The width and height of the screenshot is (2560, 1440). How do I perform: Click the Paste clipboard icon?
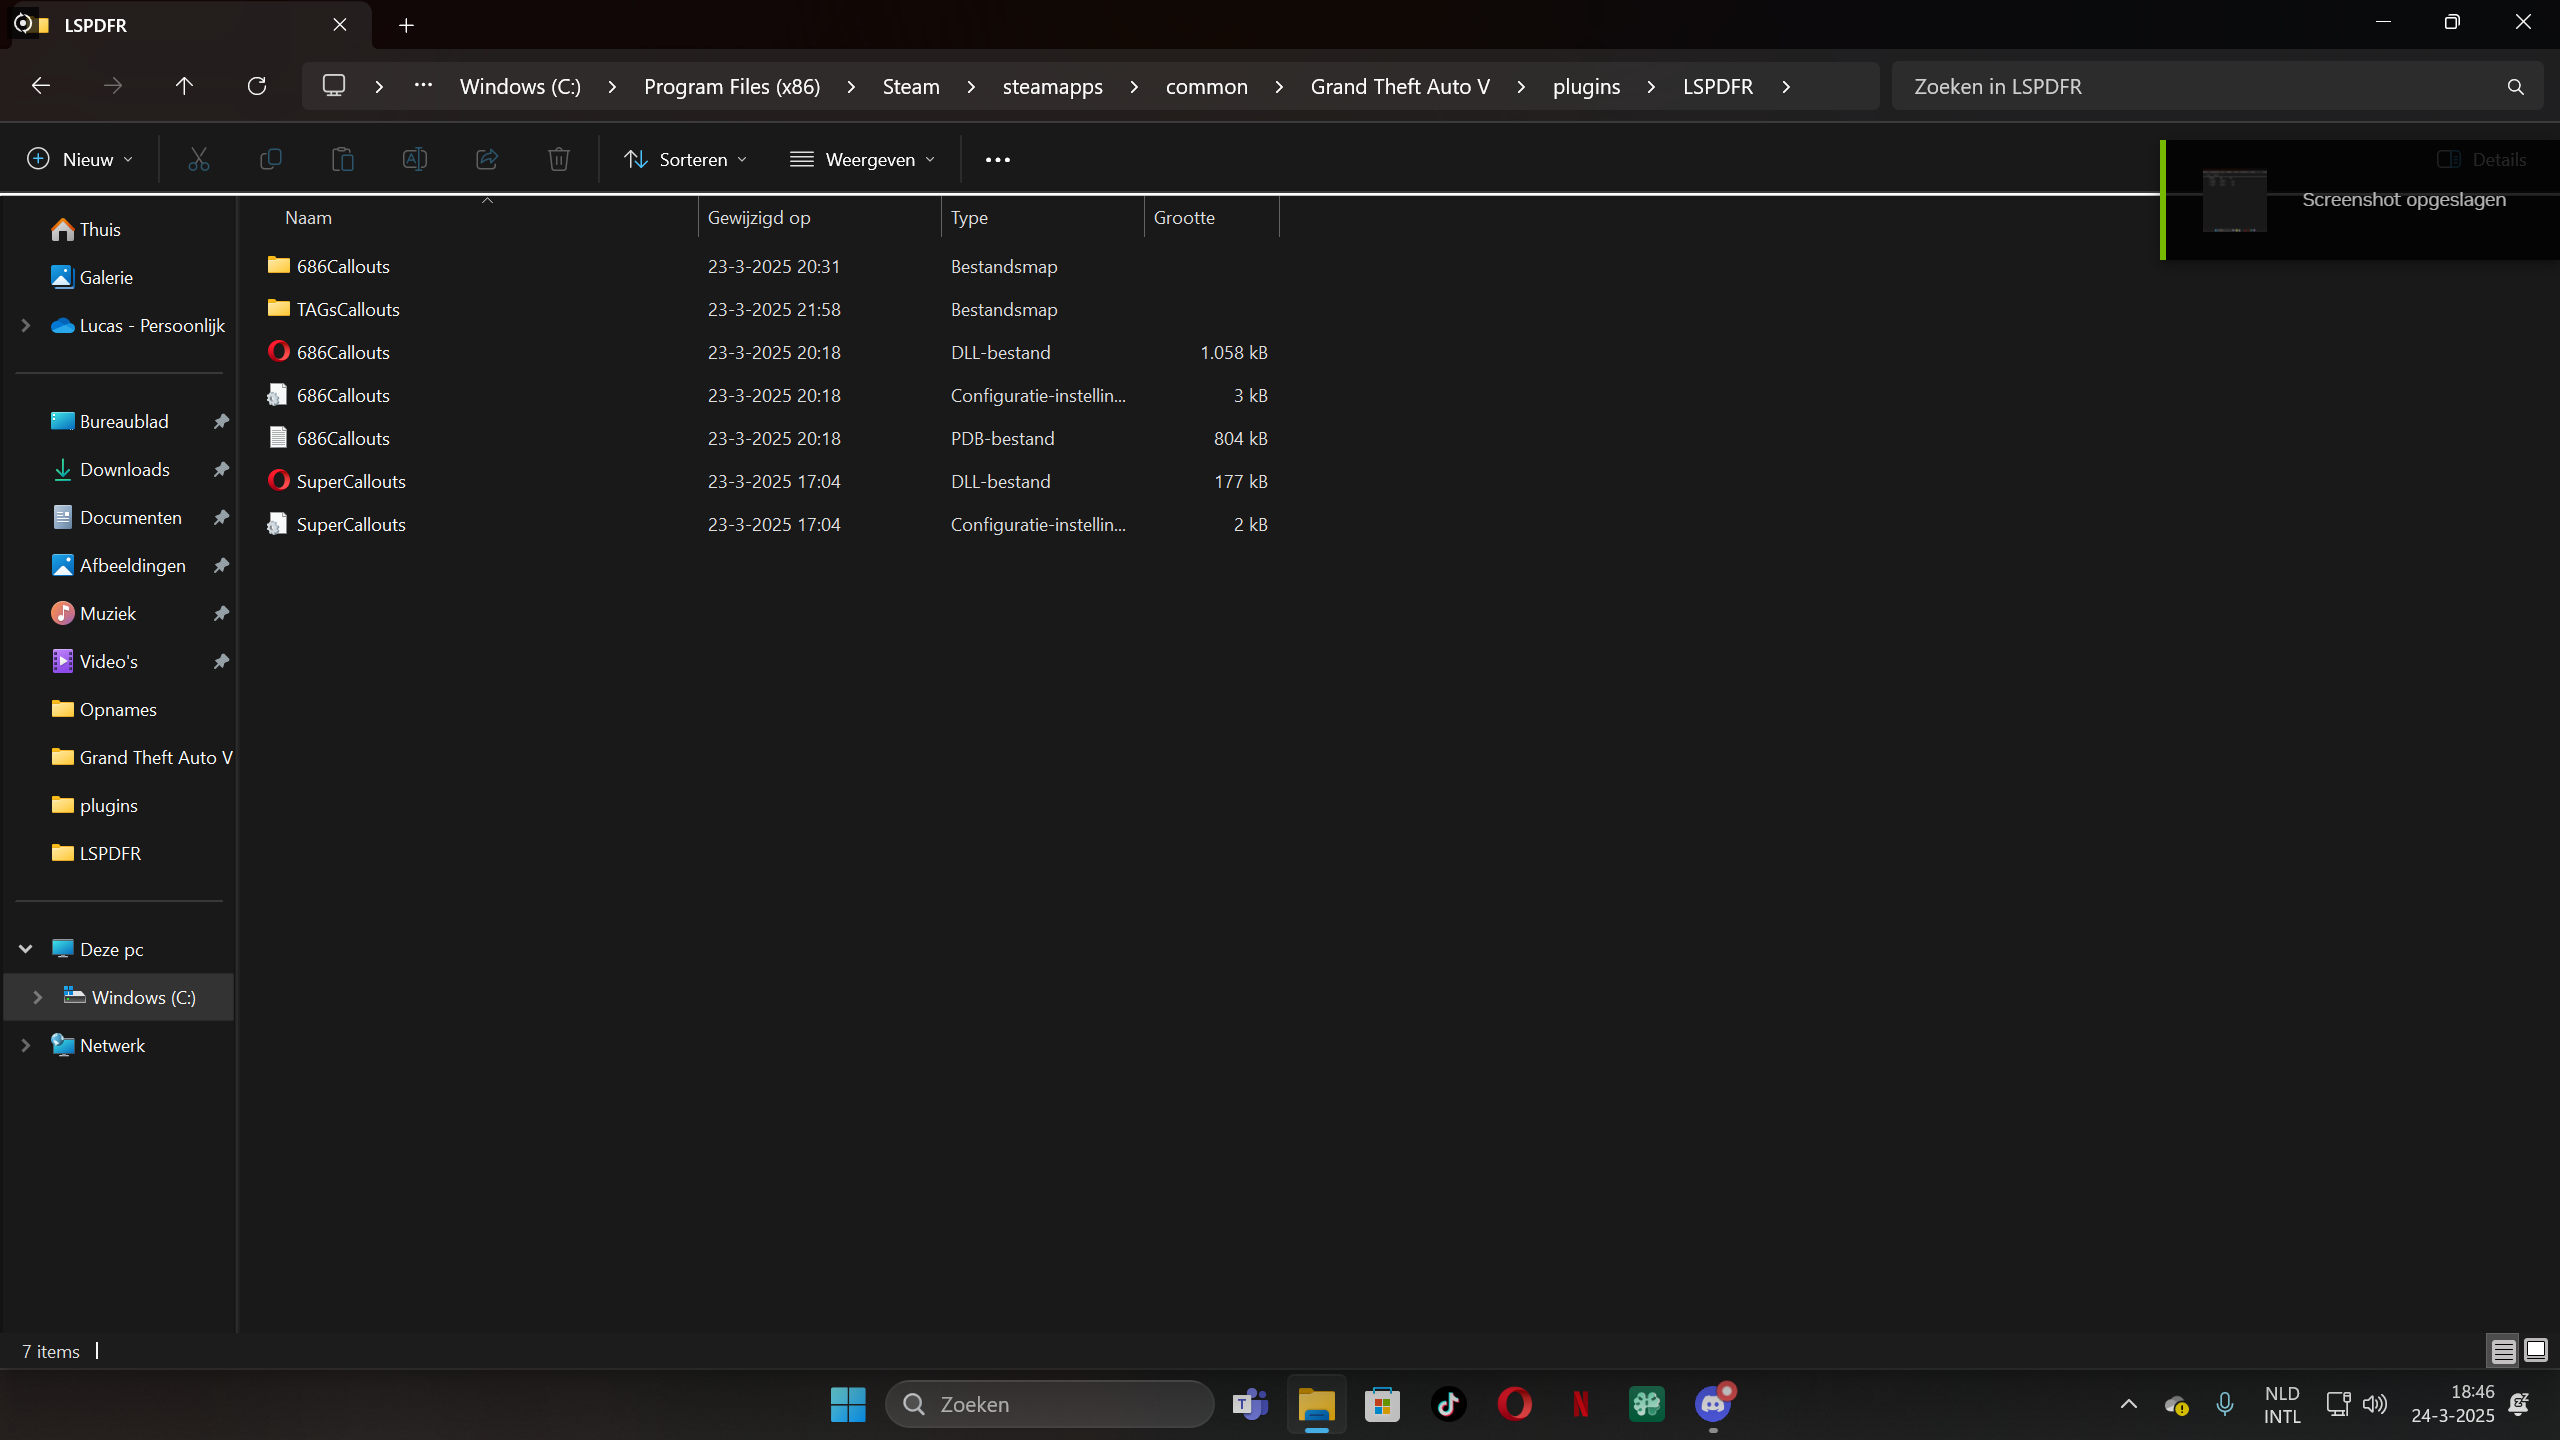tap(342, 159)
